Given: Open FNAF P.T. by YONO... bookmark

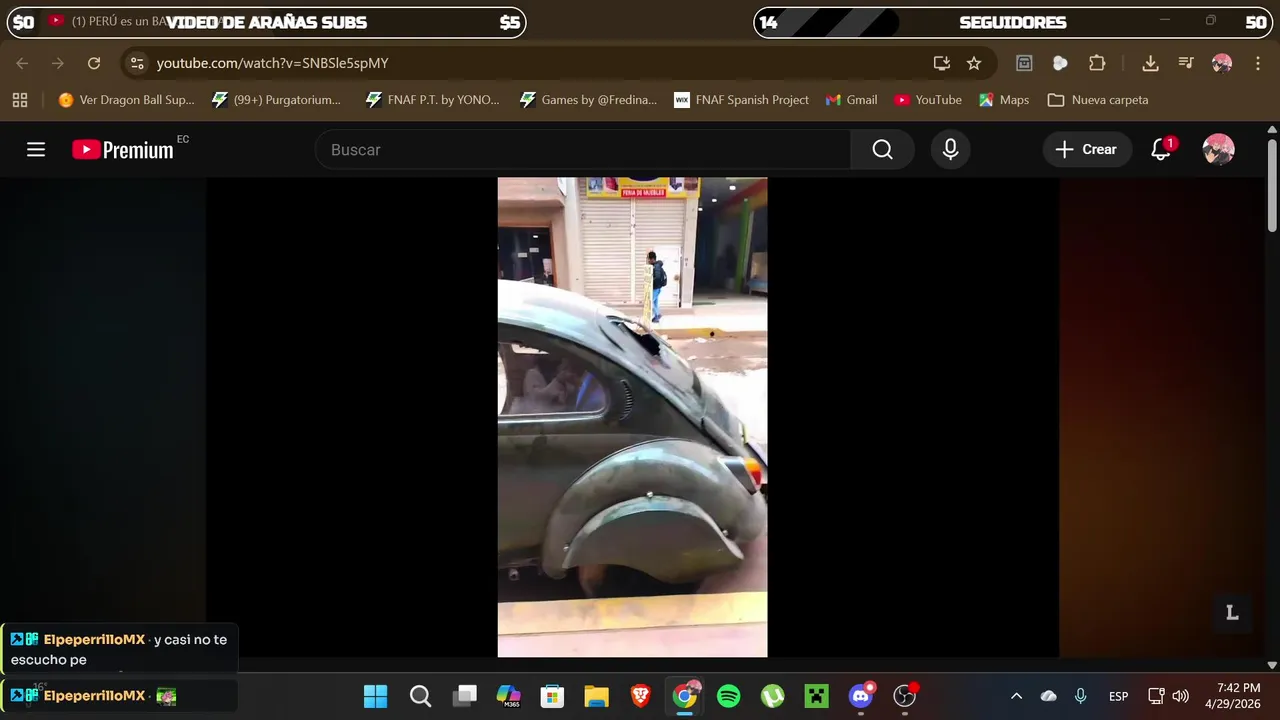Looking at the screenshot, I should (432, 100).
